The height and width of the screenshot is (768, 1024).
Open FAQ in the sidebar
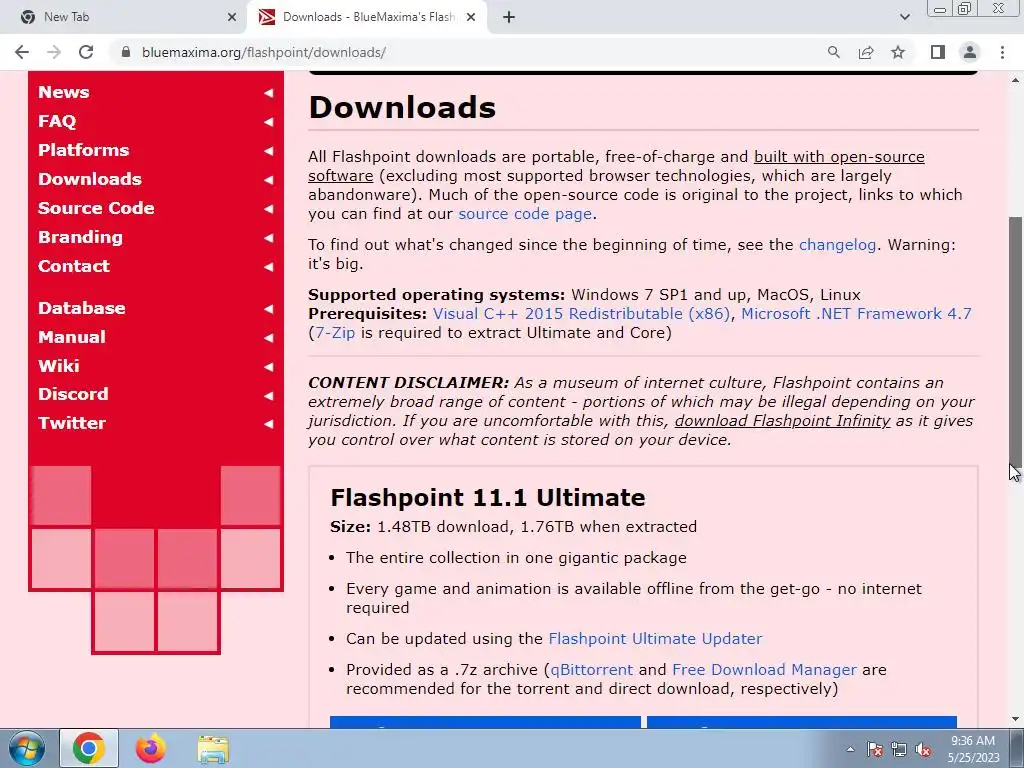tap(57, 121)
